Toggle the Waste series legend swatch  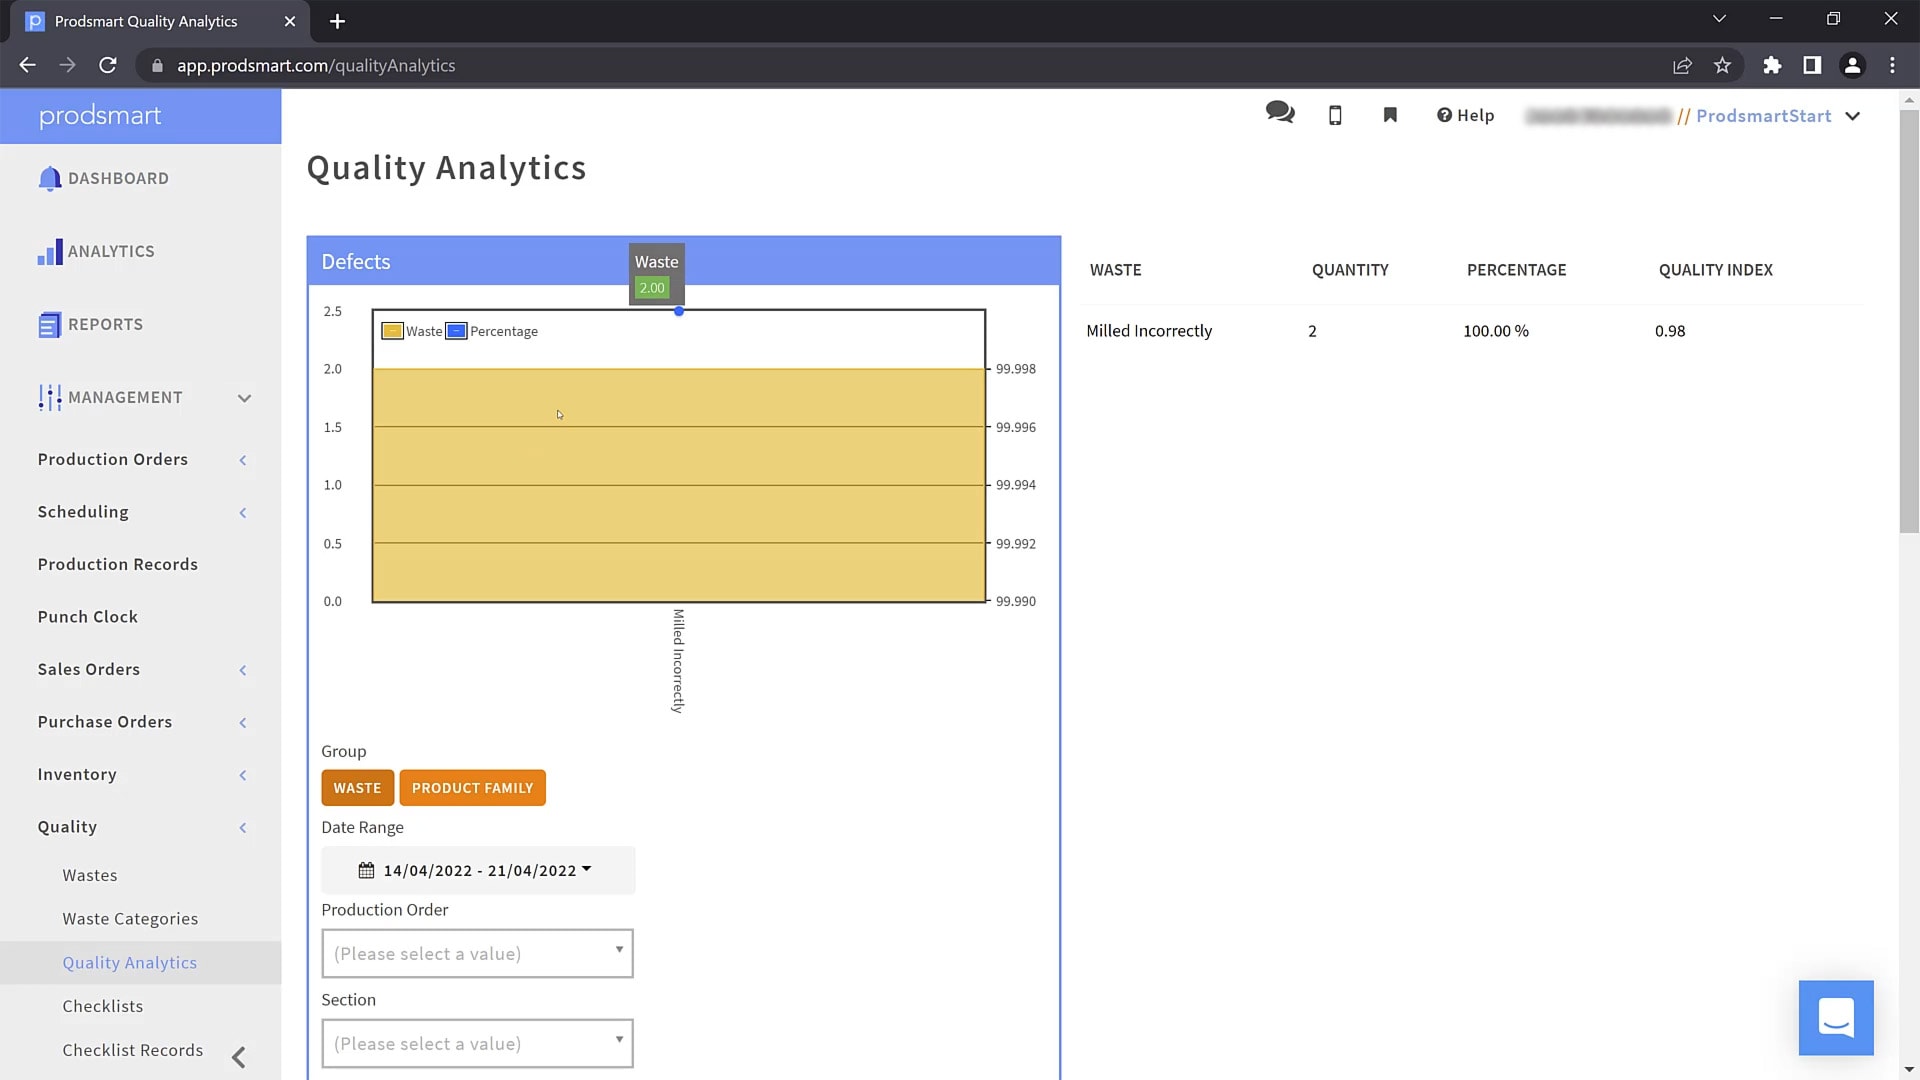393,331
